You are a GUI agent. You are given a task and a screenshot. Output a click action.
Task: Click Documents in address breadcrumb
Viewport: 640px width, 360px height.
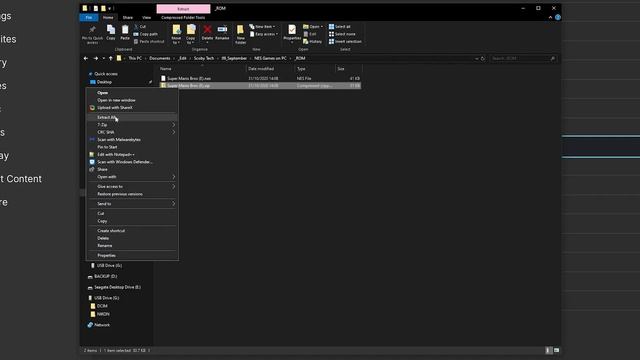[160, 58]
